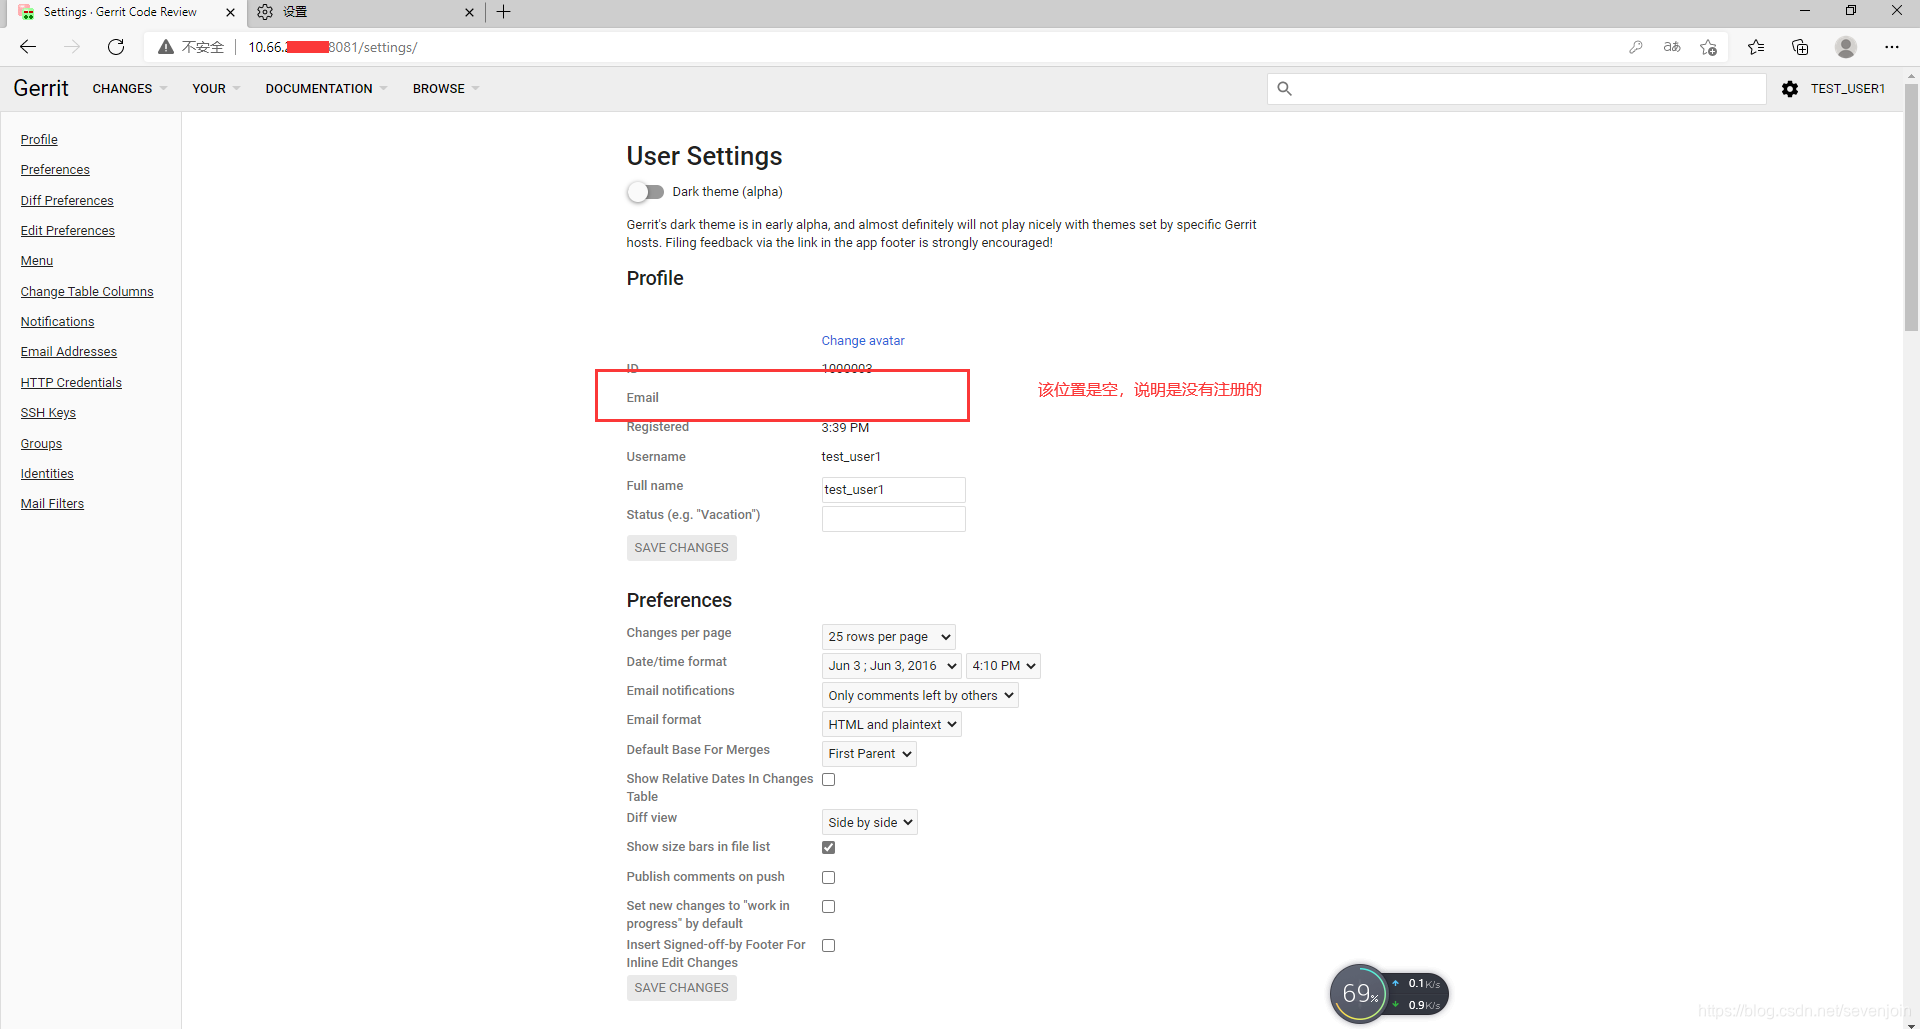Open the favorites list icon

1756,47
